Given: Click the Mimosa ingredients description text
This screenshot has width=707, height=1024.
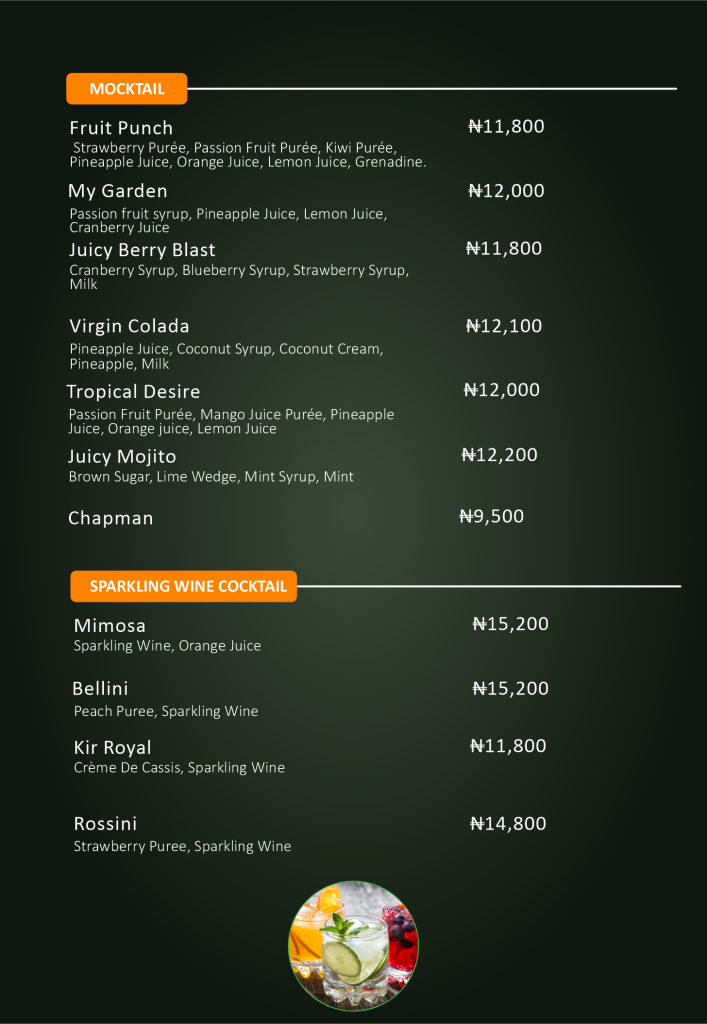Looking at the screenshot, I should (x=167, y=646).
